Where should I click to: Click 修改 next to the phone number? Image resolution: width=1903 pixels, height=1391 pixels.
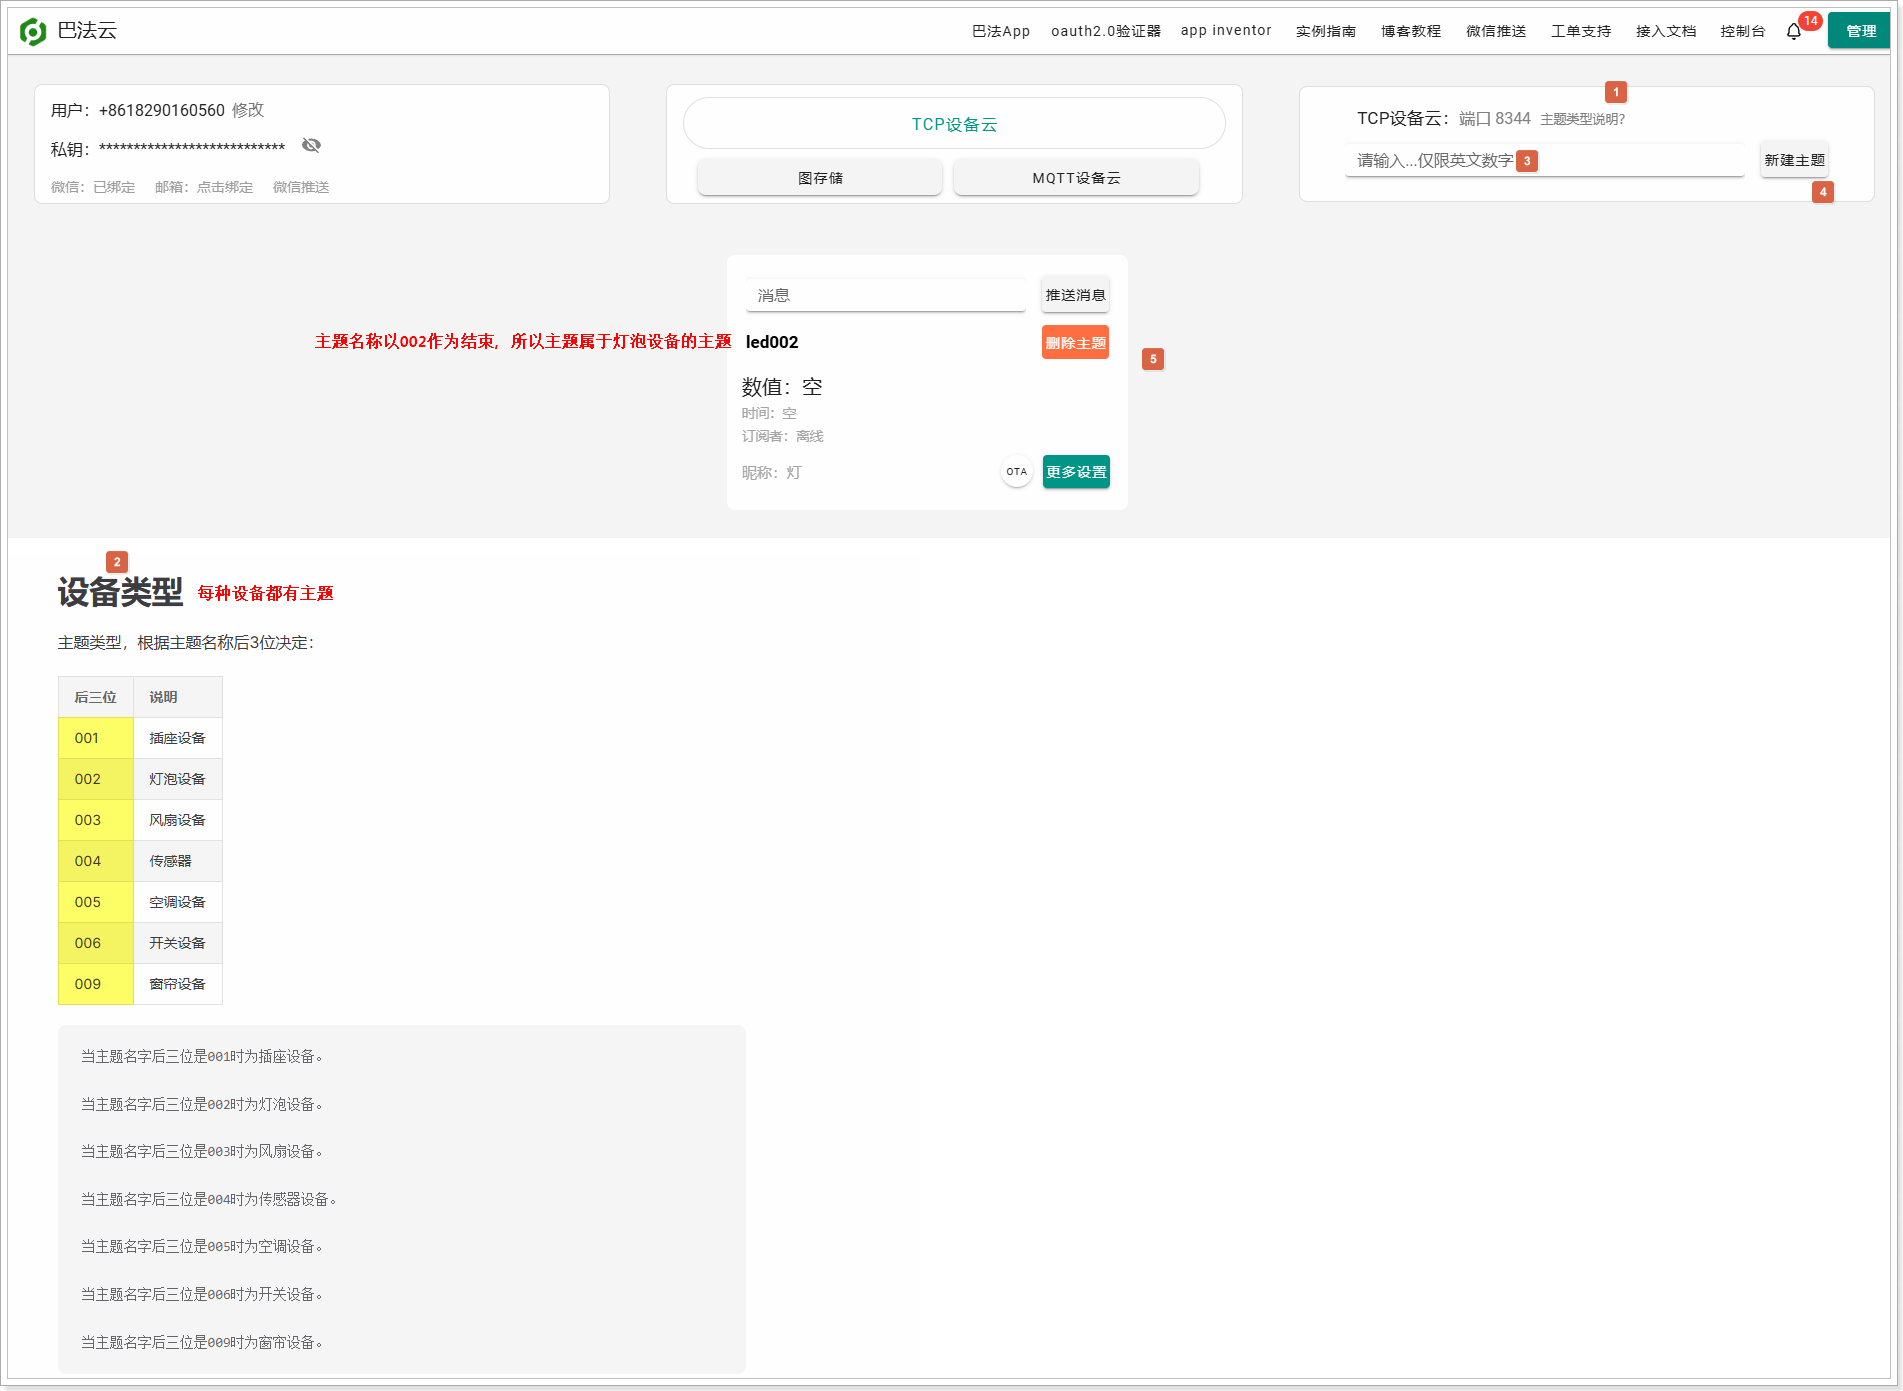coord(248,110)
